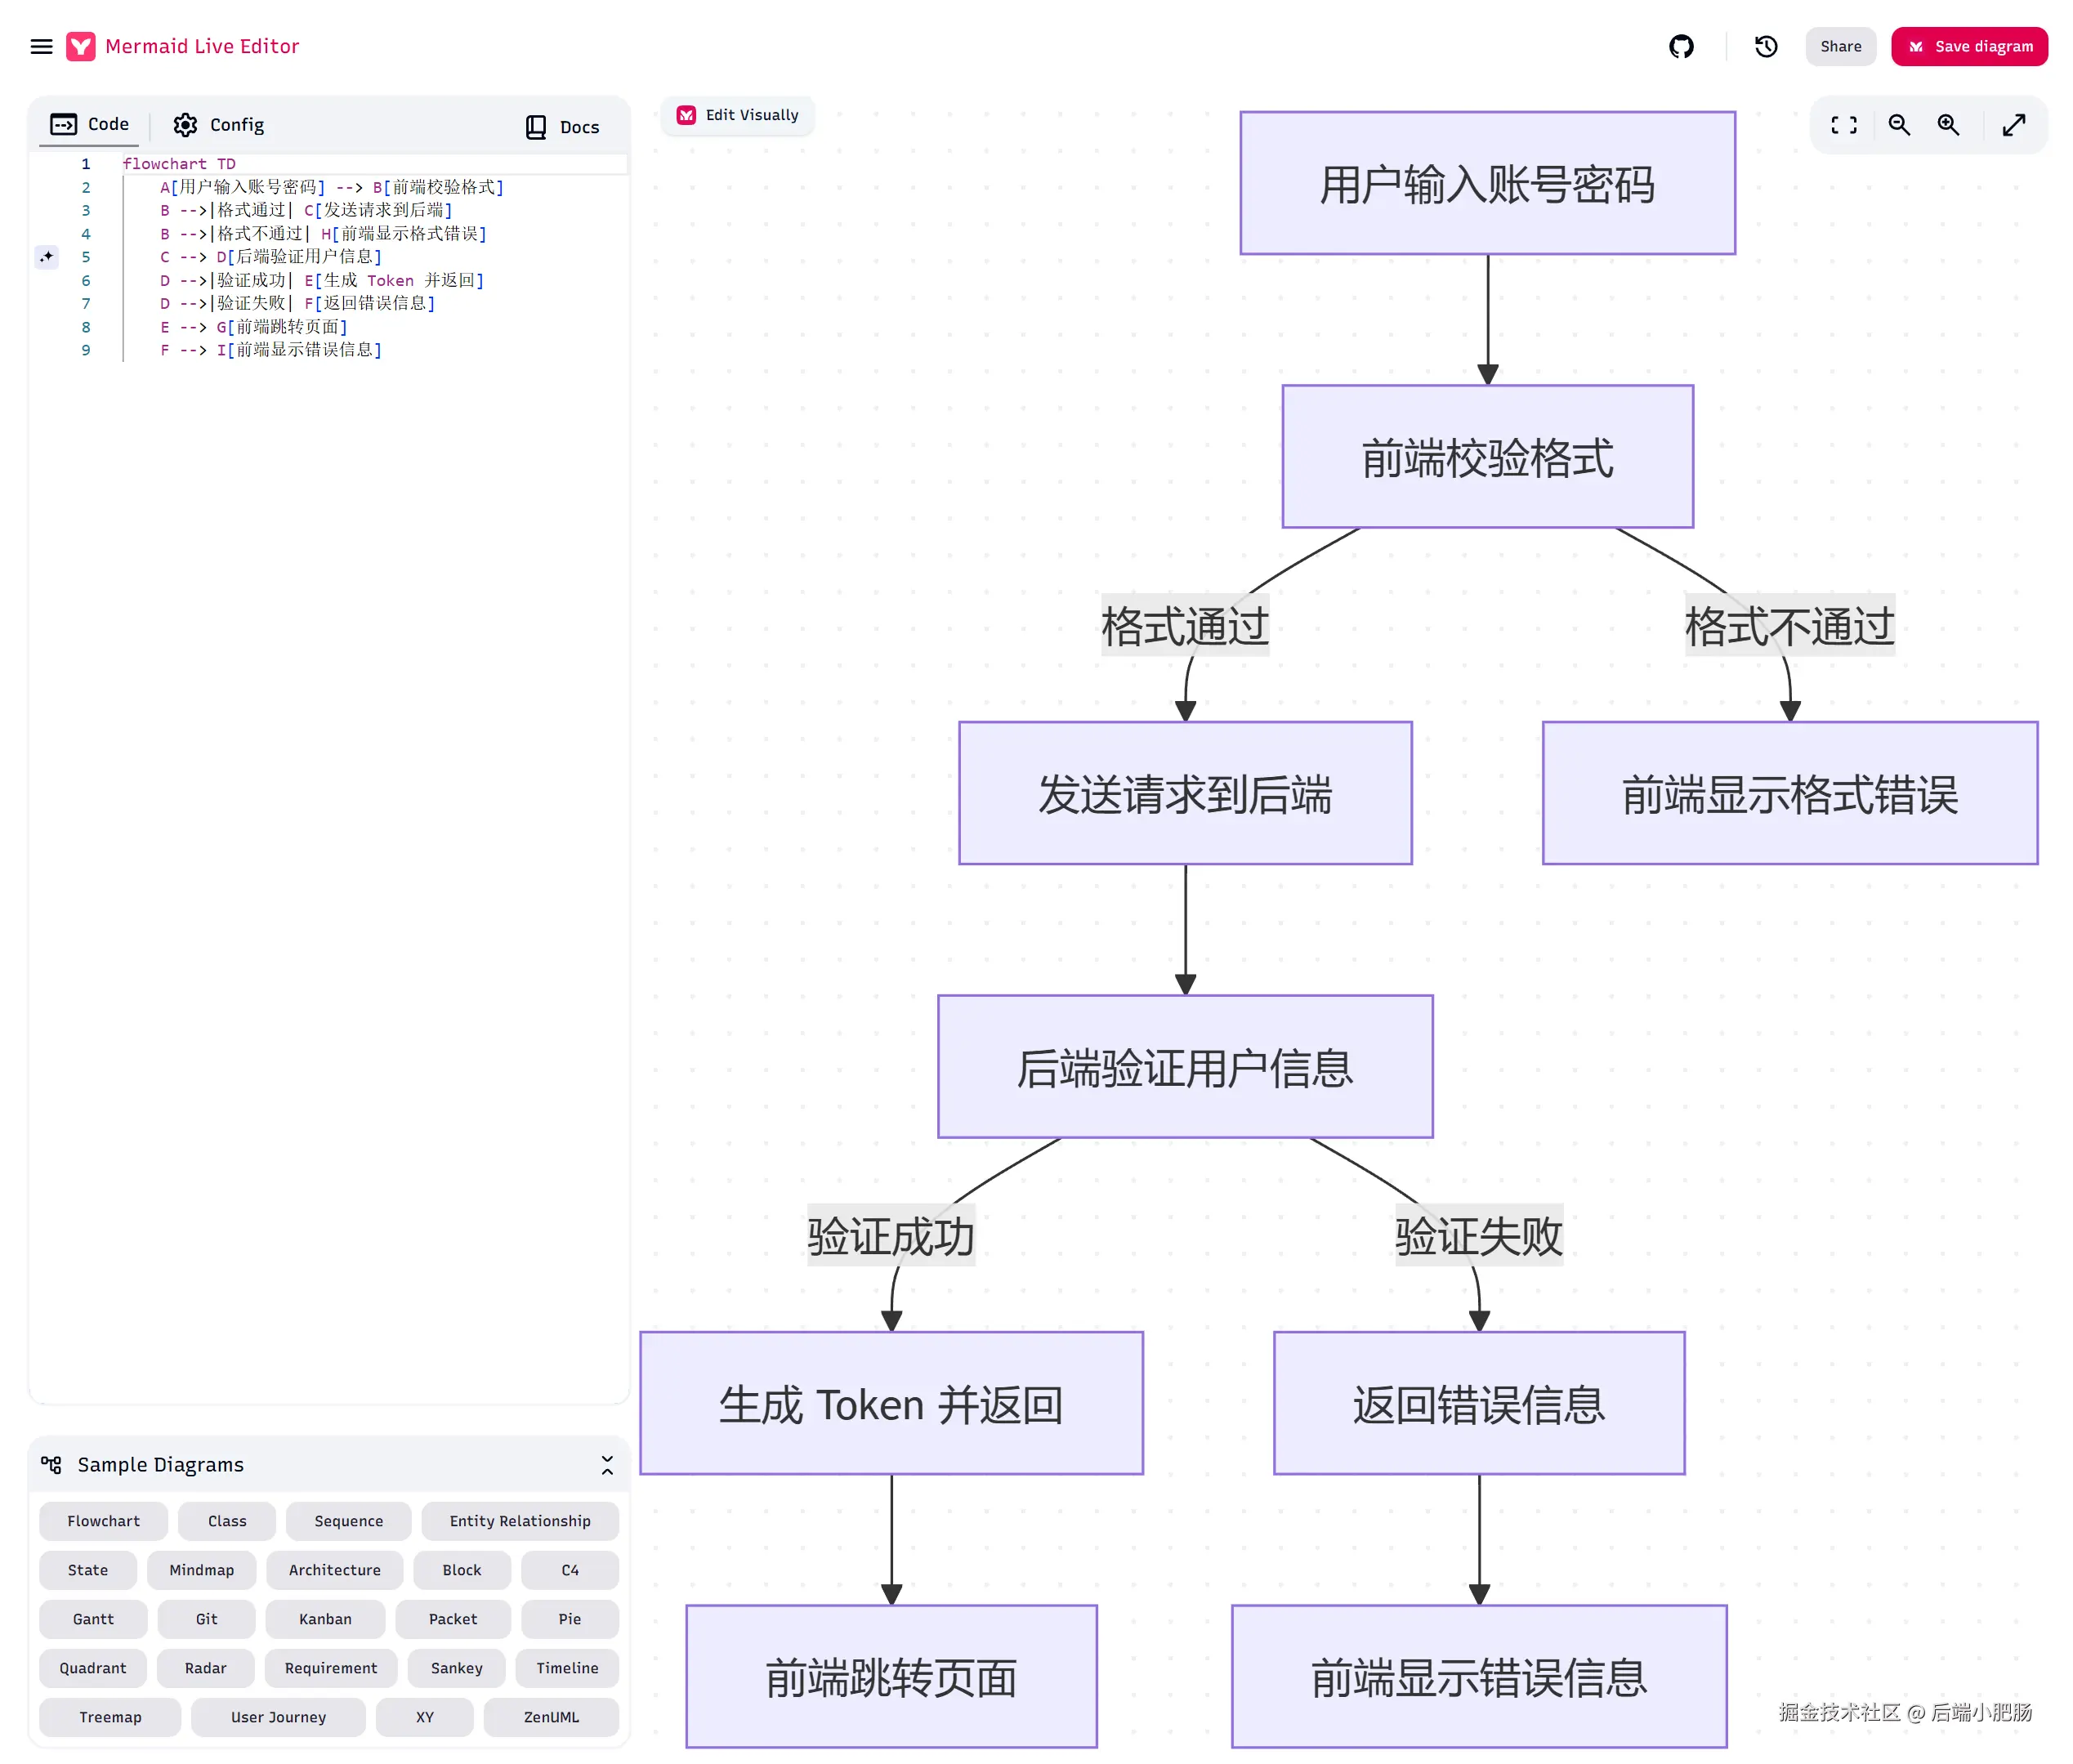Viewport: 2073px width, 1764px height.
Task: Zoom in on the diagram
Action: point(1947,125)
